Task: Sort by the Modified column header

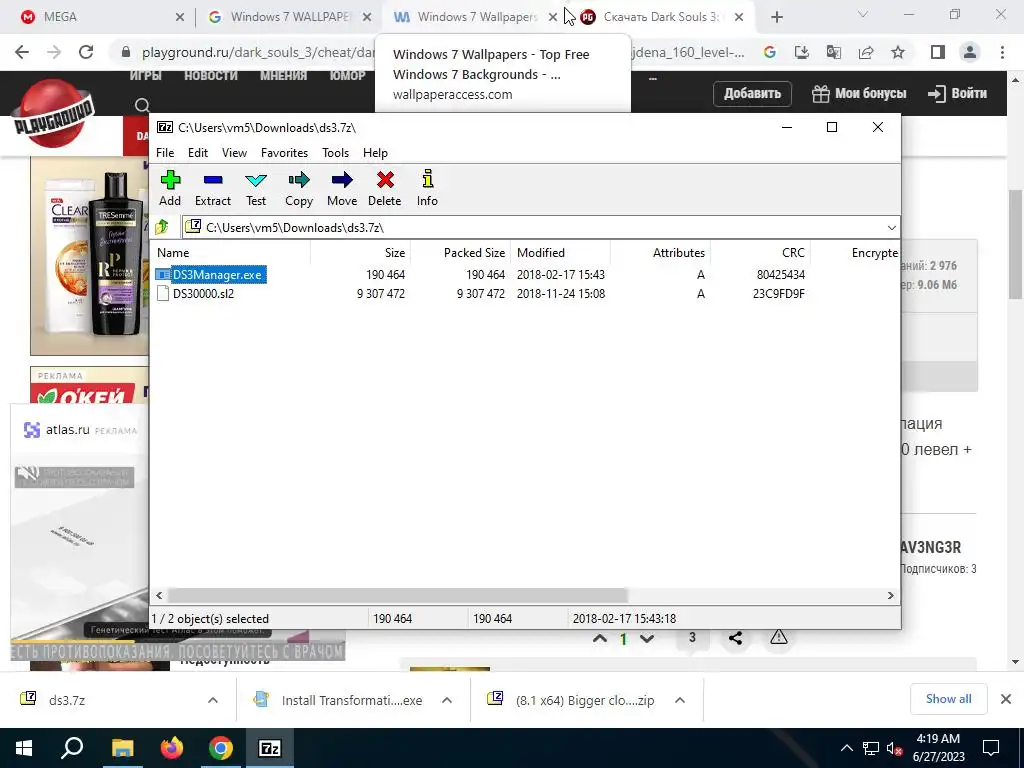Action: coord(560,253)
